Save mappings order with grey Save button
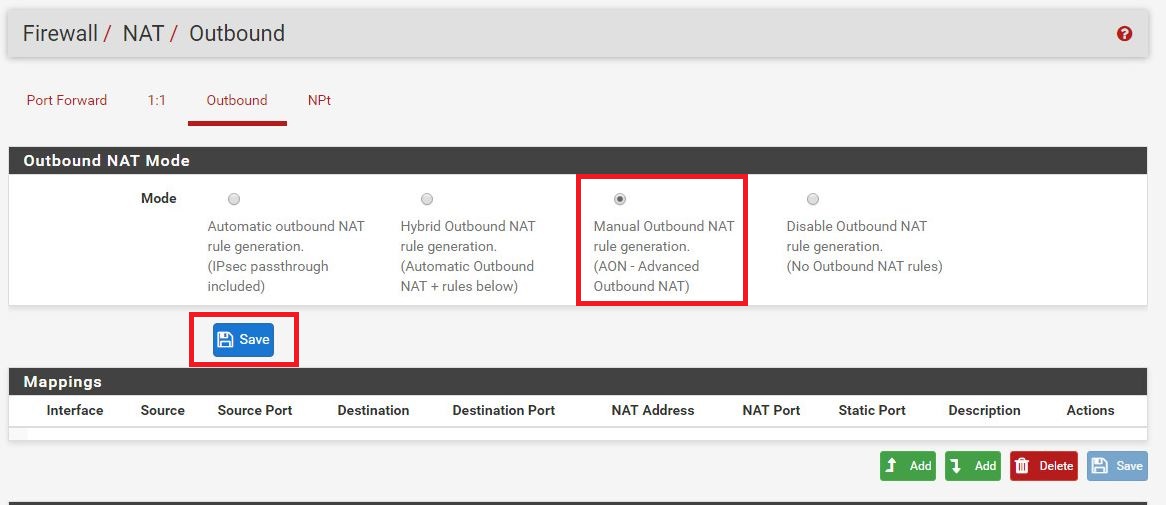The image size is (1166, 505). (x=1117, y=466)
